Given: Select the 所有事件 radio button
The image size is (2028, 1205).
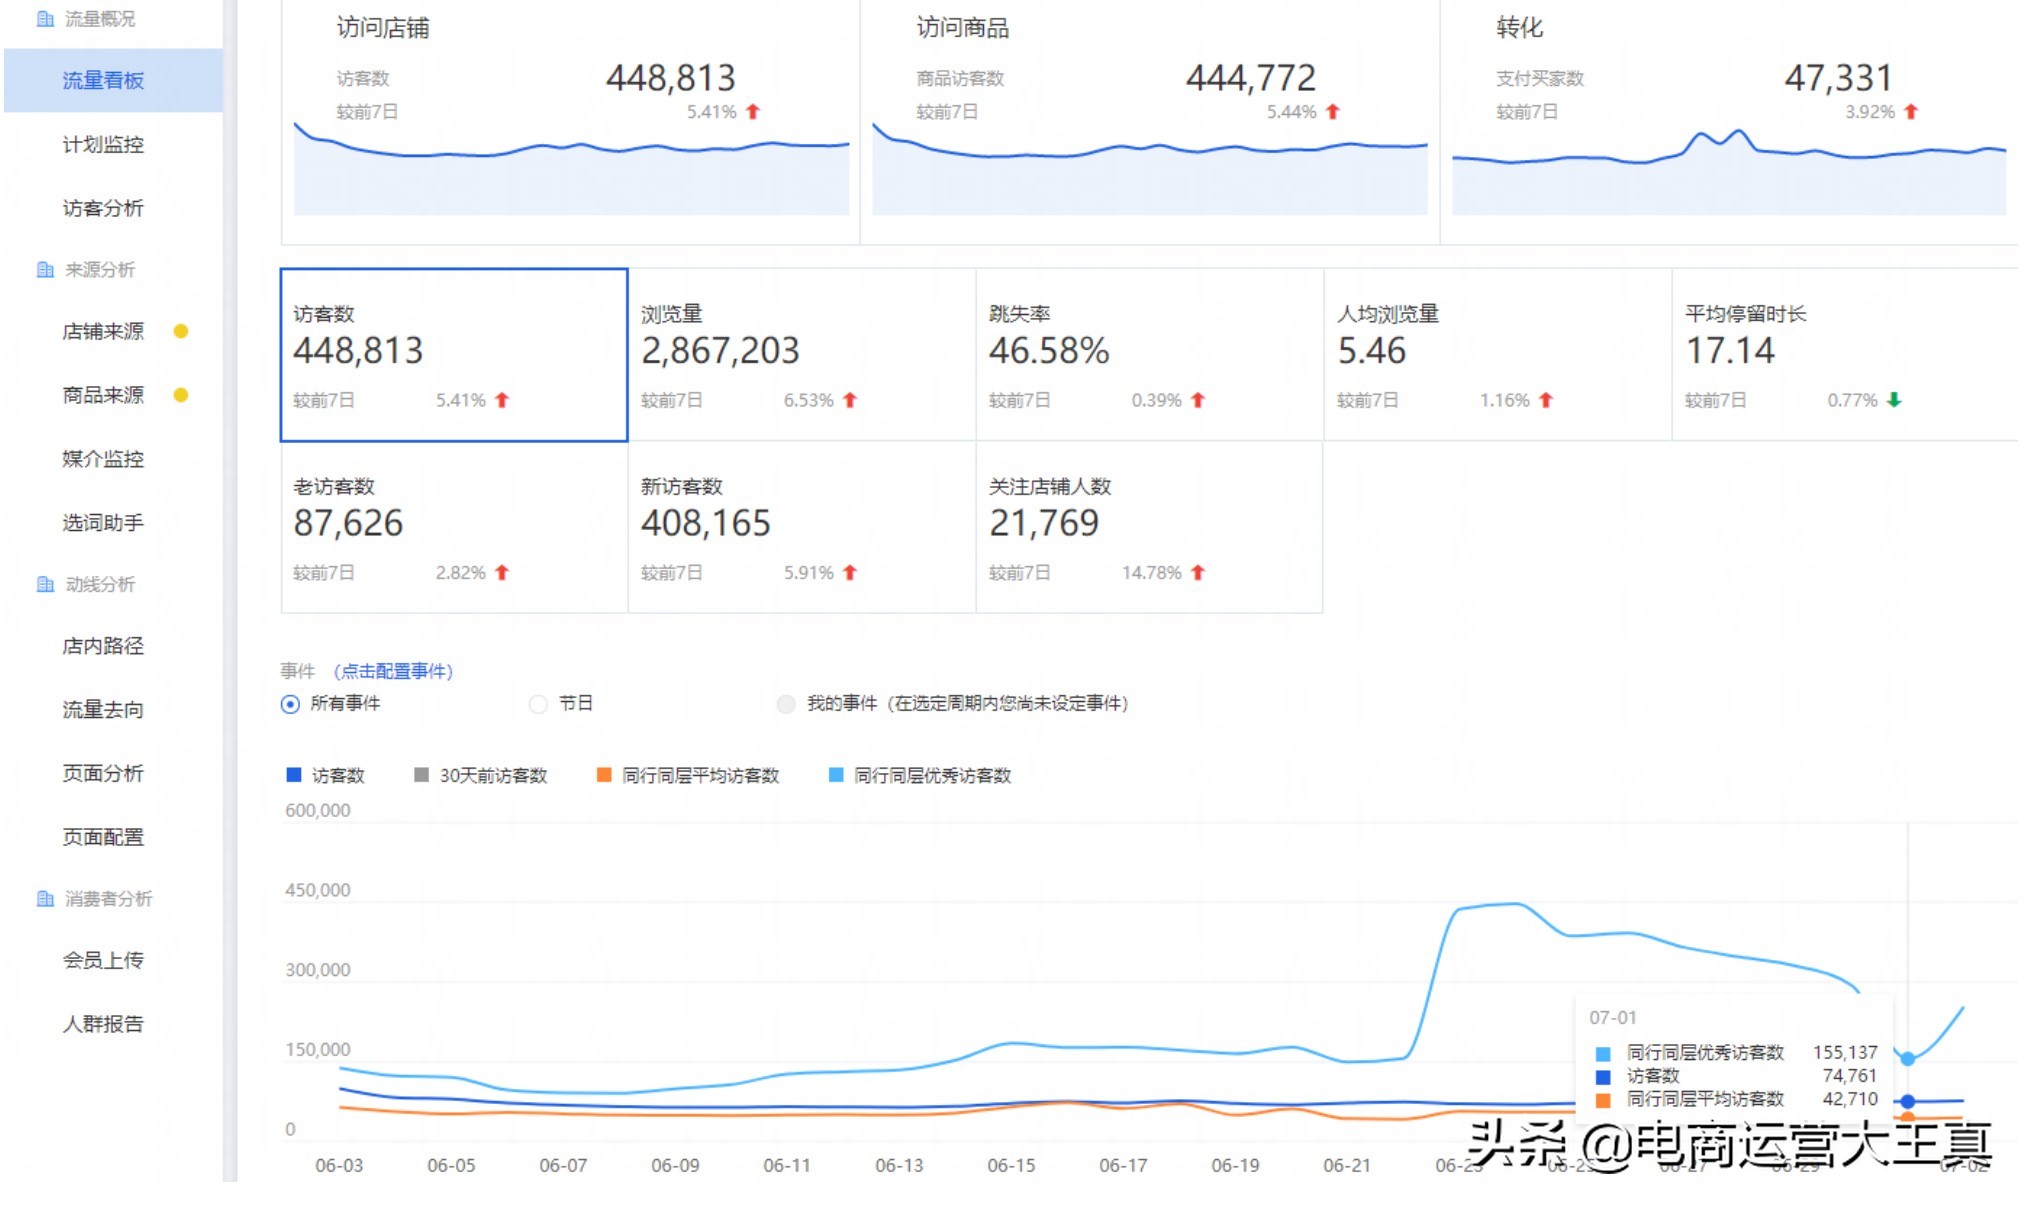Looking at the screenshot, I should (290, 704).
